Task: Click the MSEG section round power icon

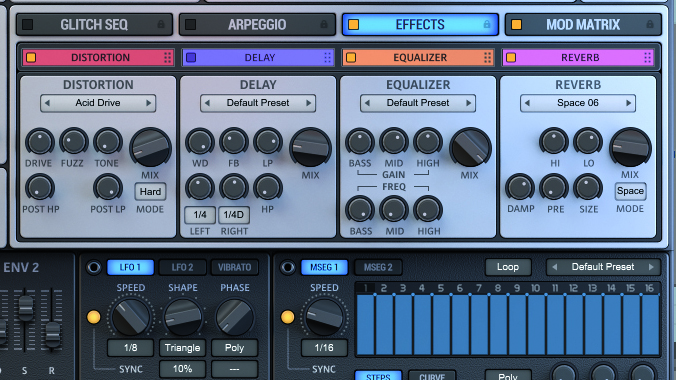Action: point(288,267)
